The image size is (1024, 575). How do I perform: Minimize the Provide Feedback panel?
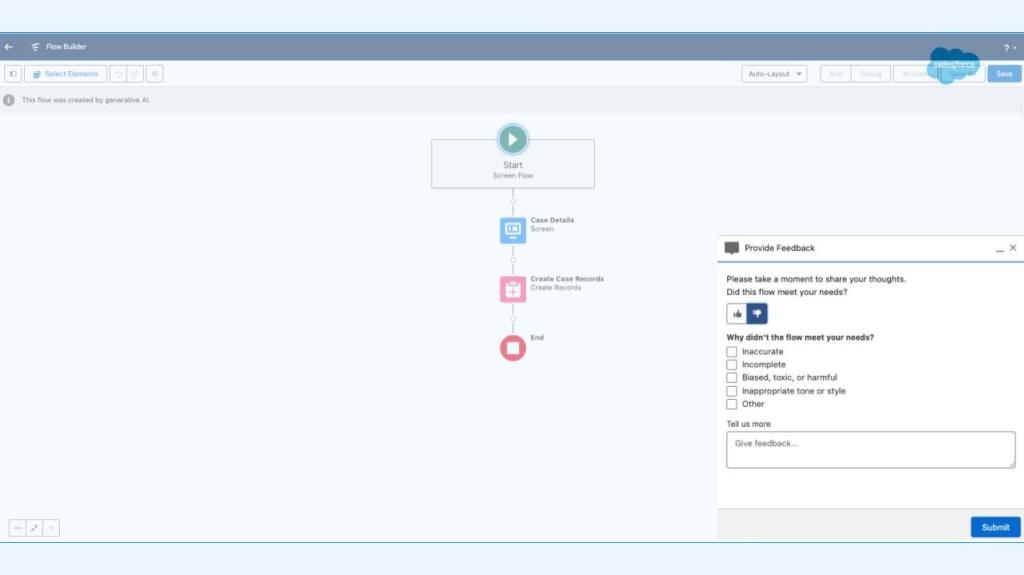(999, 248)
